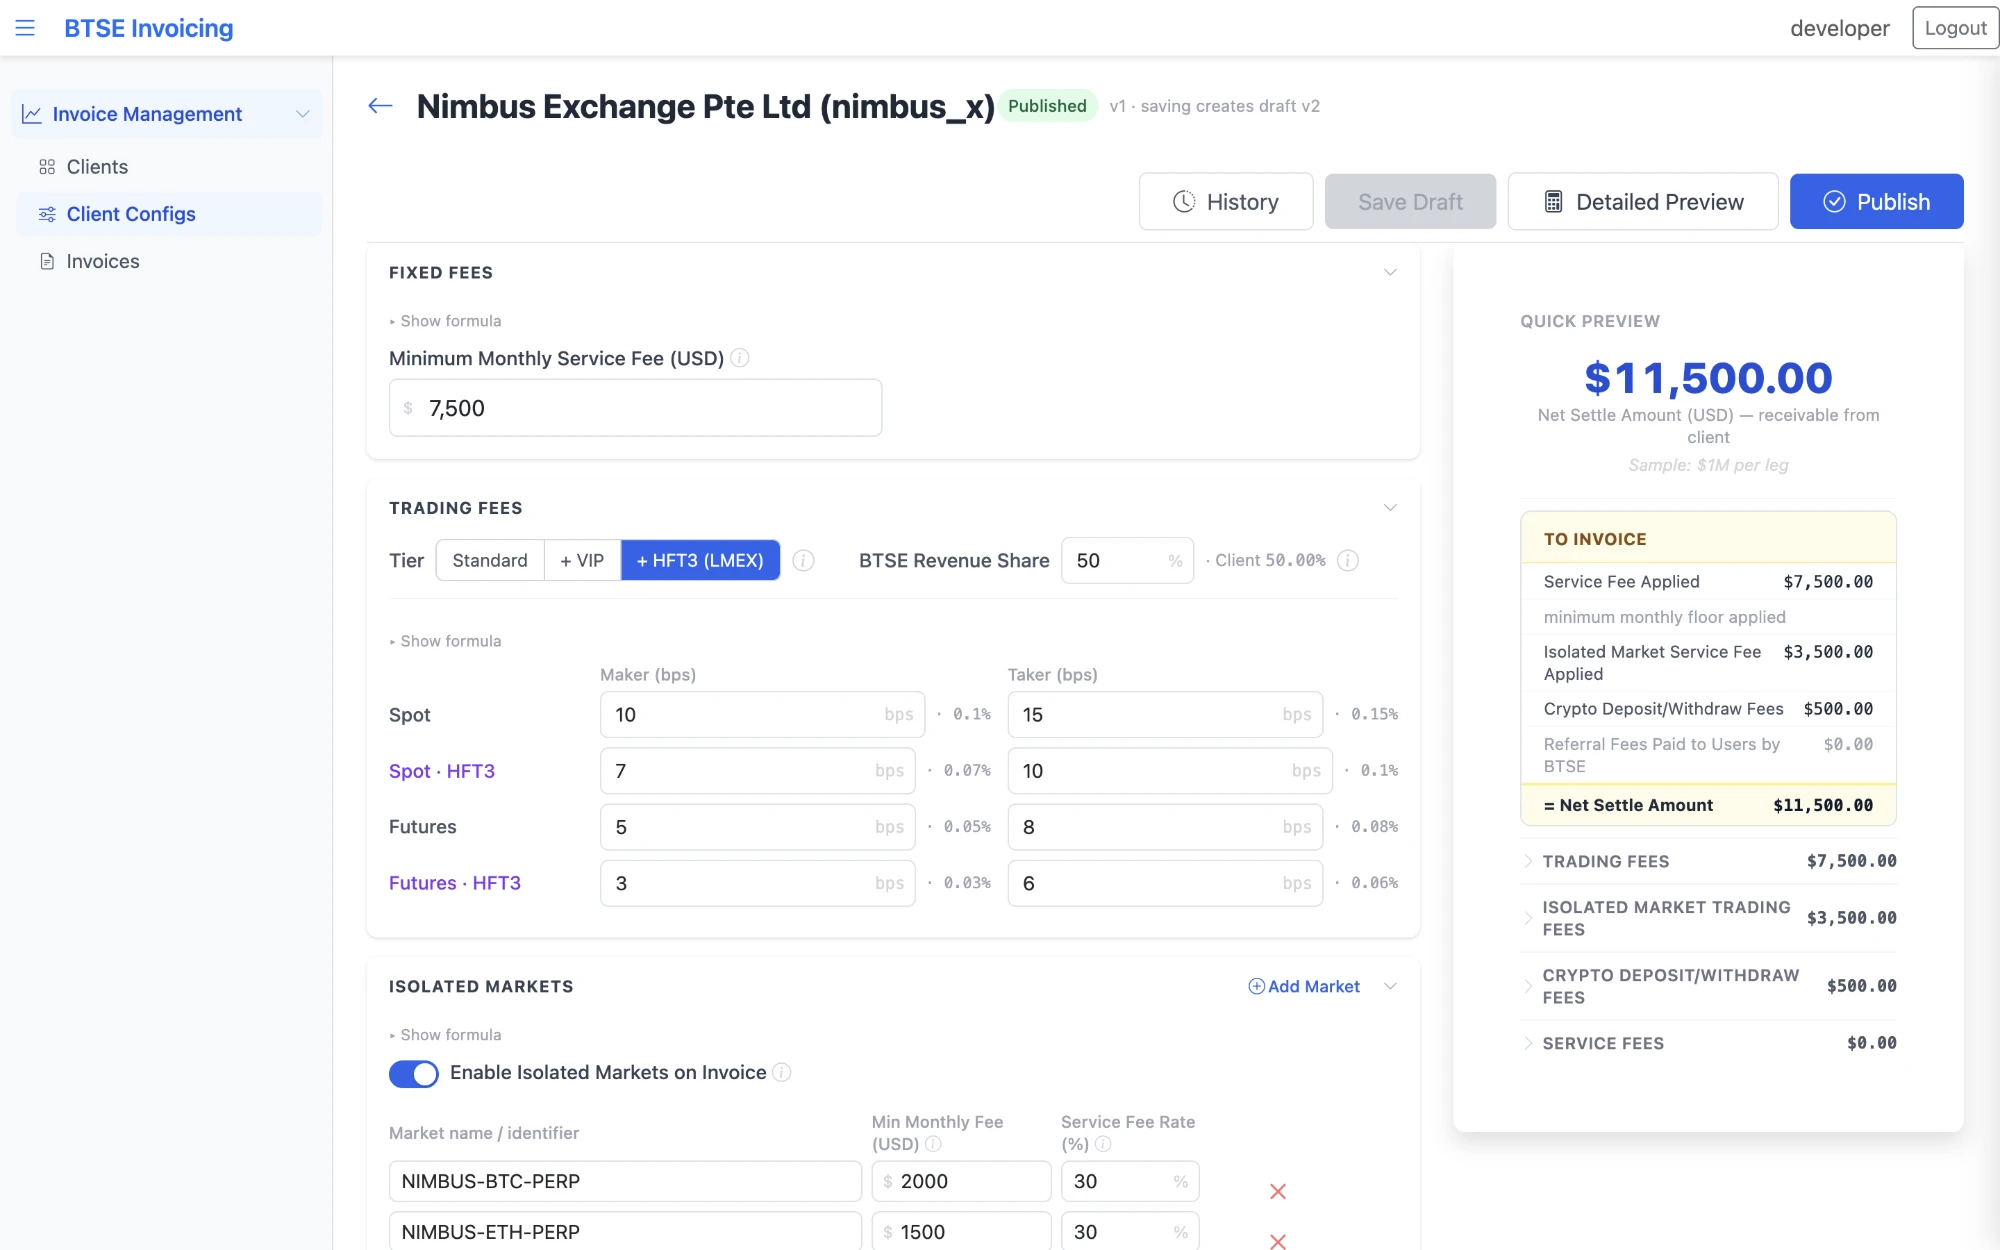Click the Clients grid icon
This screenshot has width=2000, height=1250.
coord(47,167)
